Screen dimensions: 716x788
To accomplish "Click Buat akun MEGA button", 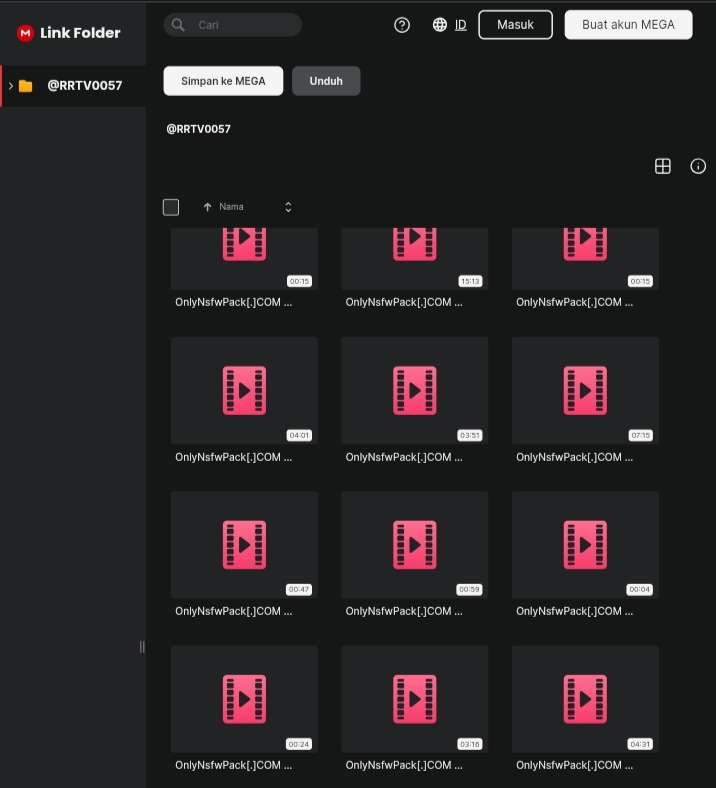I will tap(628, 25).
